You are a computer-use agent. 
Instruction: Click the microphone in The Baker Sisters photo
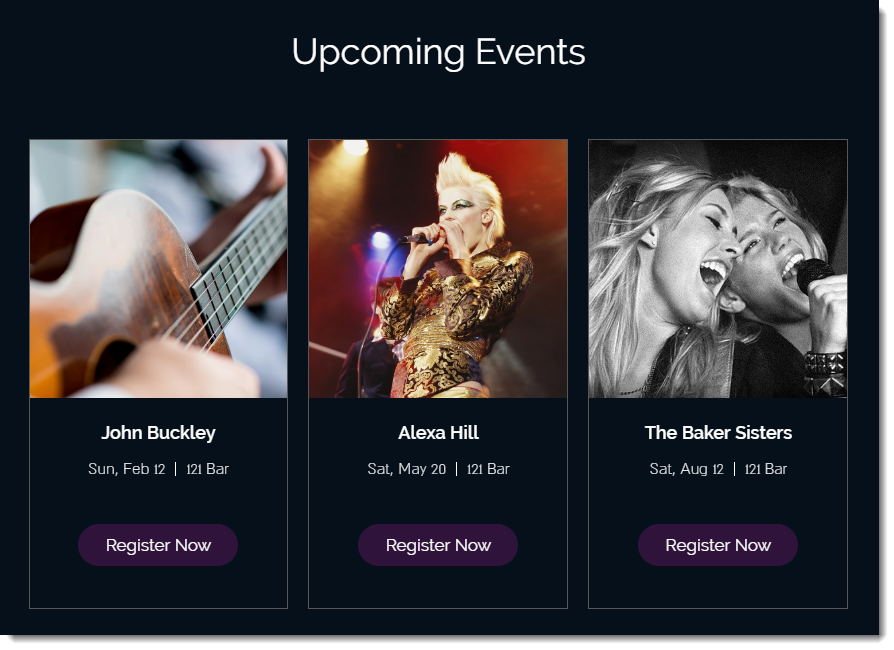(815, 273)
